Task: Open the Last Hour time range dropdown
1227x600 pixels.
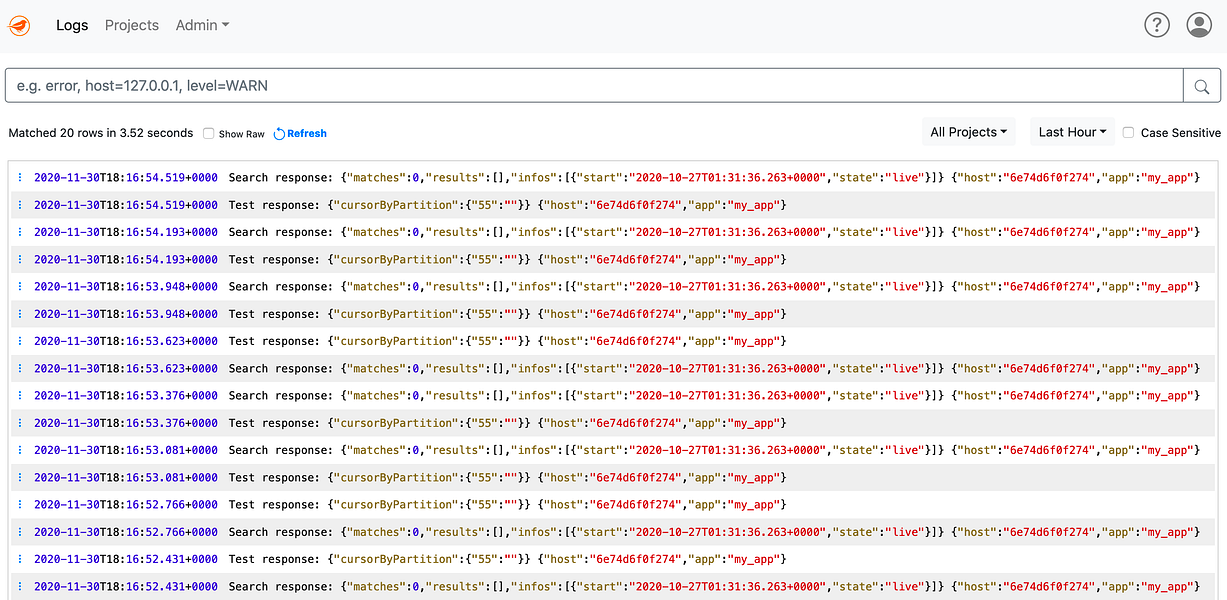Action: (1072, 132)
